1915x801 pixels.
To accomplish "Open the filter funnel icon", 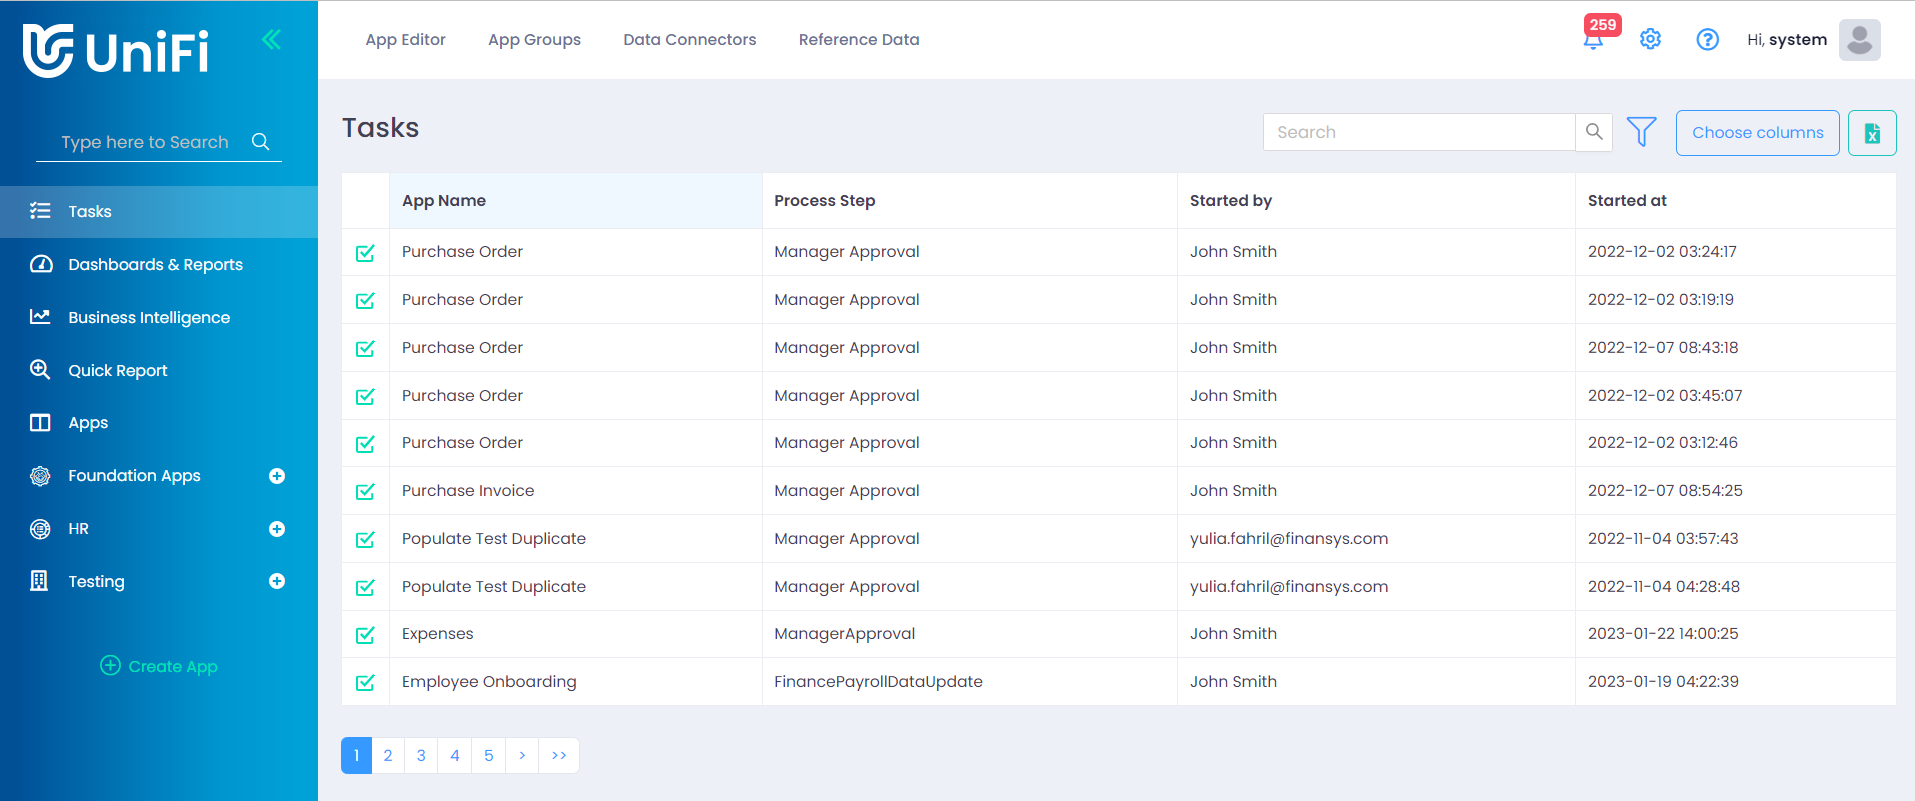I will coord(1642,132).
